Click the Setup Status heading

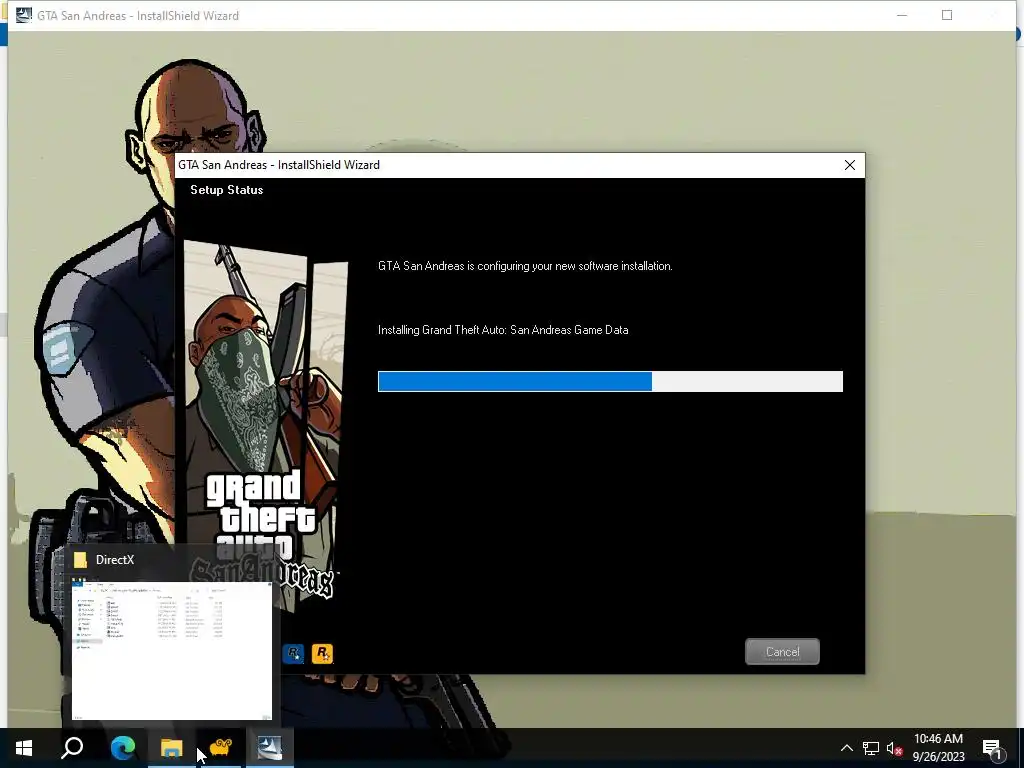pyautogui.click(x=227, y=190)
